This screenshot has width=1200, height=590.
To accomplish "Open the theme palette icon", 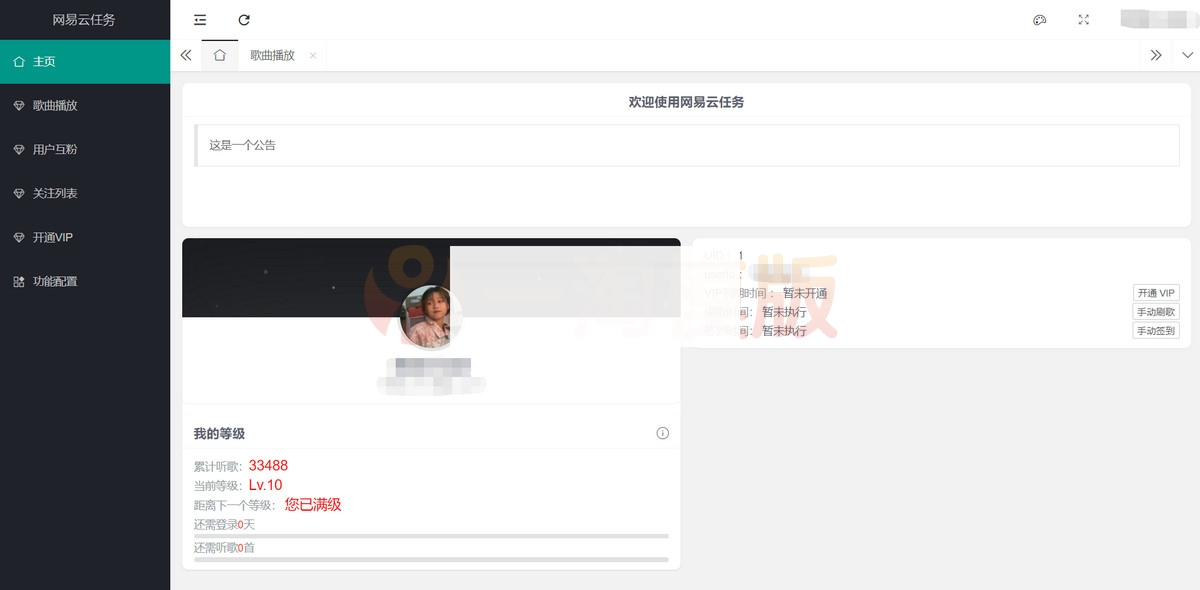I will coord(1039,20).
